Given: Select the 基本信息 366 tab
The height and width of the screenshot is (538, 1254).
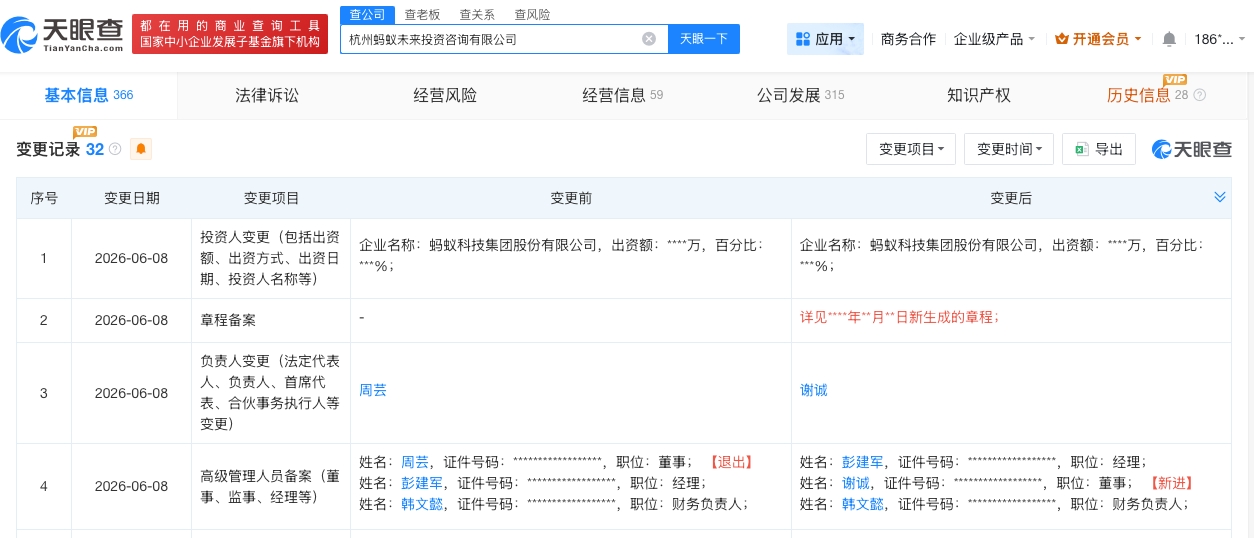Looking at the screenshot, I should coord(89,95).
